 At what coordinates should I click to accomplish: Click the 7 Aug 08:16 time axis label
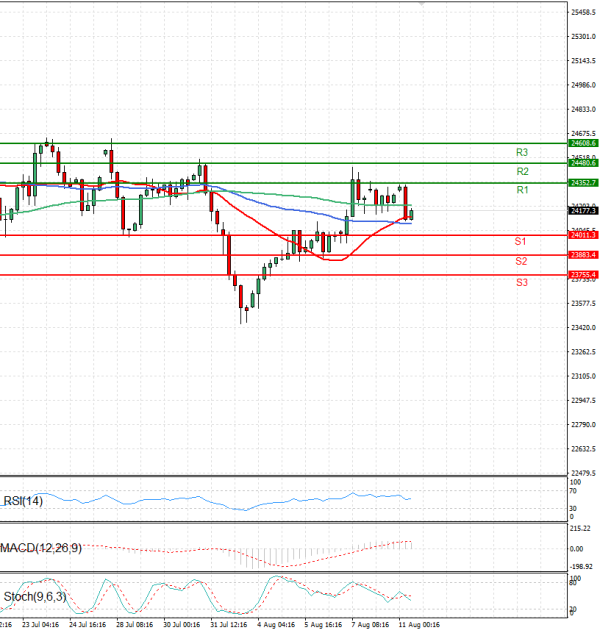(x=372, y=623)
